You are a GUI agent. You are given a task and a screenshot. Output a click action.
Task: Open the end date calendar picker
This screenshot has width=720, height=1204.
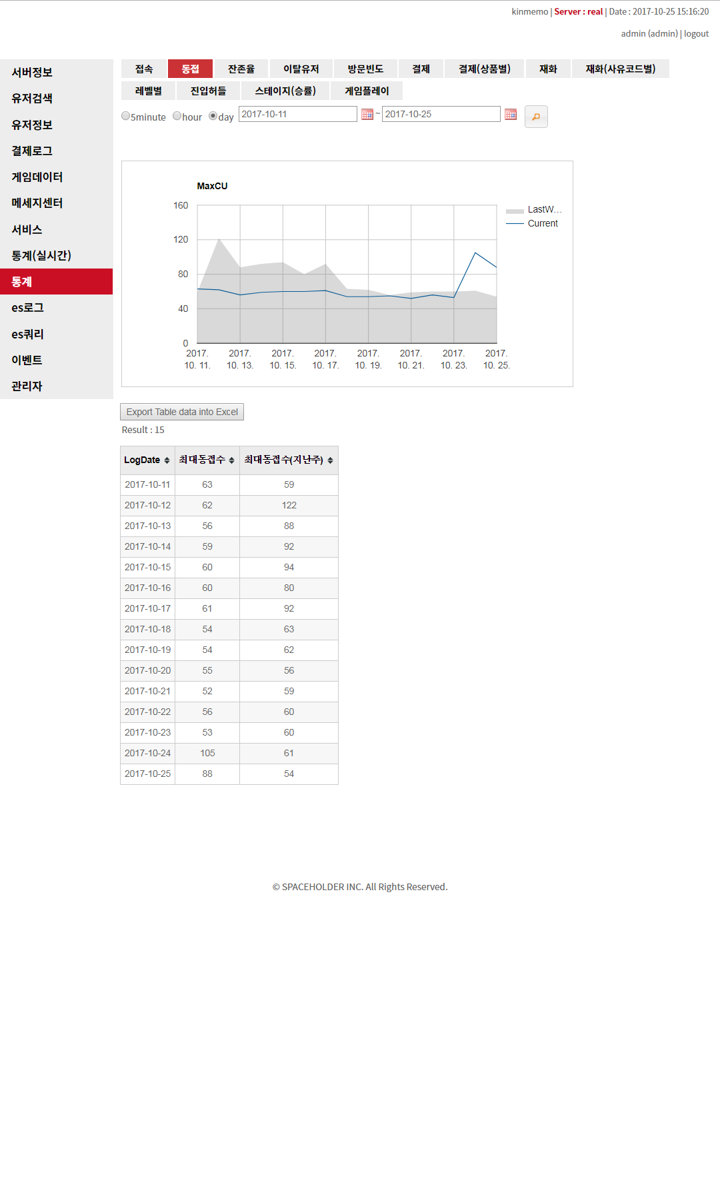[x=511, y=115]
